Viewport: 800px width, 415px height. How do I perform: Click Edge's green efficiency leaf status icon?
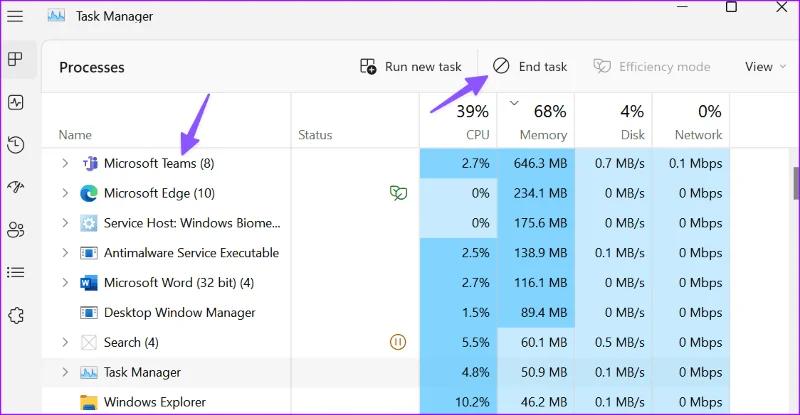(x=398, y=193)
